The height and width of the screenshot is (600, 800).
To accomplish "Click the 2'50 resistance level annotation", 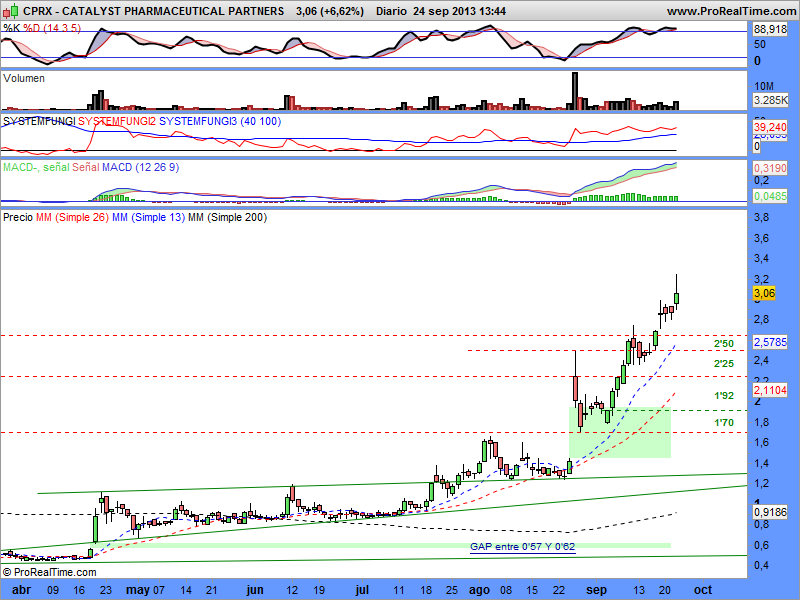I will coord(723,344).
